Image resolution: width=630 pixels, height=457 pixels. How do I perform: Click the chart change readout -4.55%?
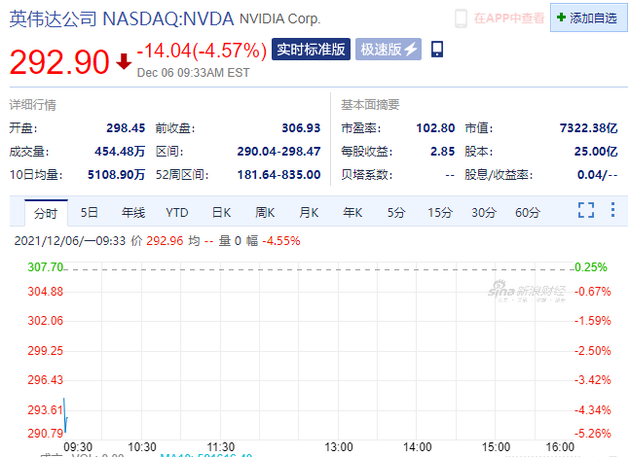pyautogui.click(x=281, y=241)
